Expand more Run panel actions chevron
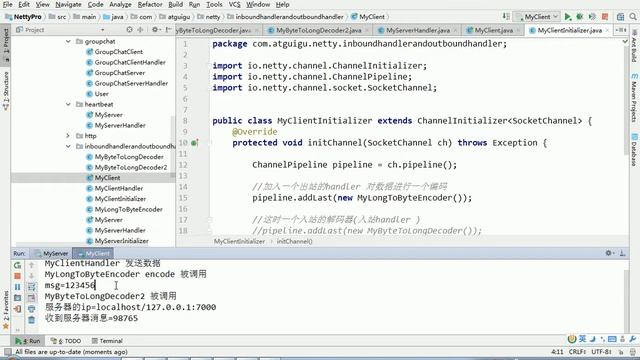The height and width of the screenshot is (360, 640). [18, 330]
